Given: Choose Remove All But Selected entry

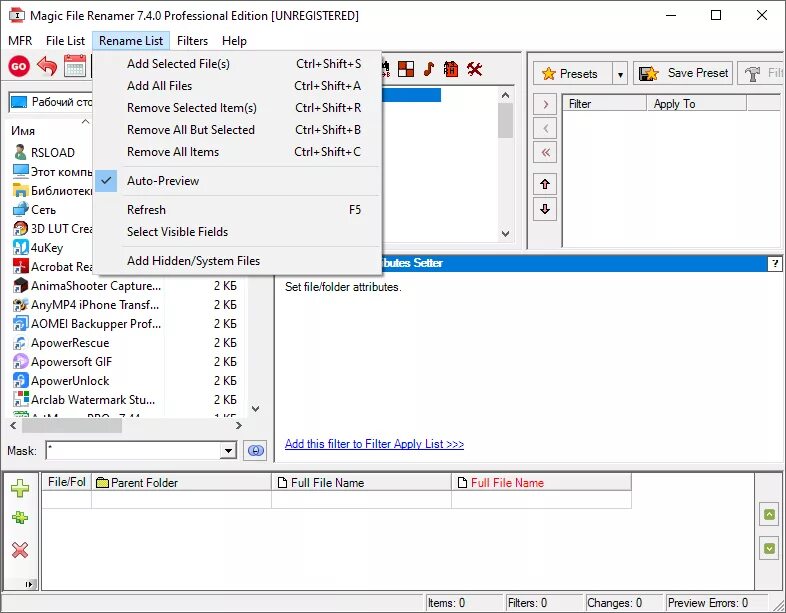Looking at the screenshot, I should pos(238,130).
